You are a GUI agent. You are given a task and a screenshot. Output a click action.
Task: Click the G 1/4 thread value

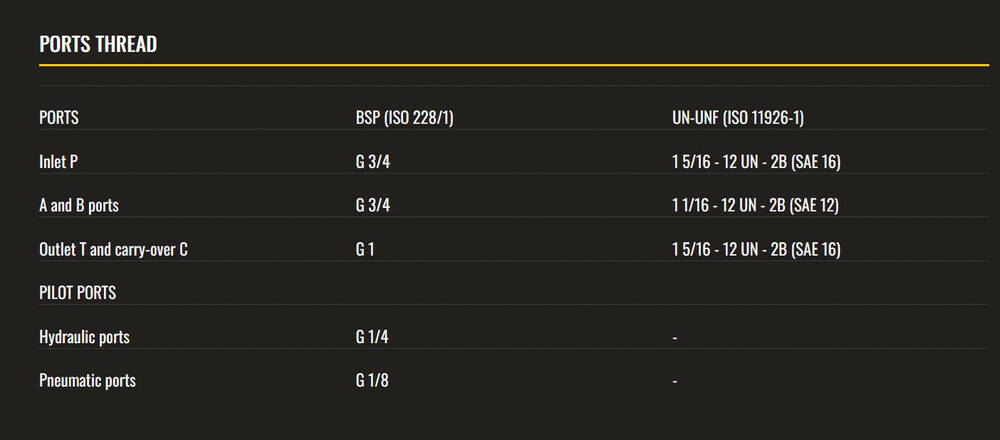[373, 338]
